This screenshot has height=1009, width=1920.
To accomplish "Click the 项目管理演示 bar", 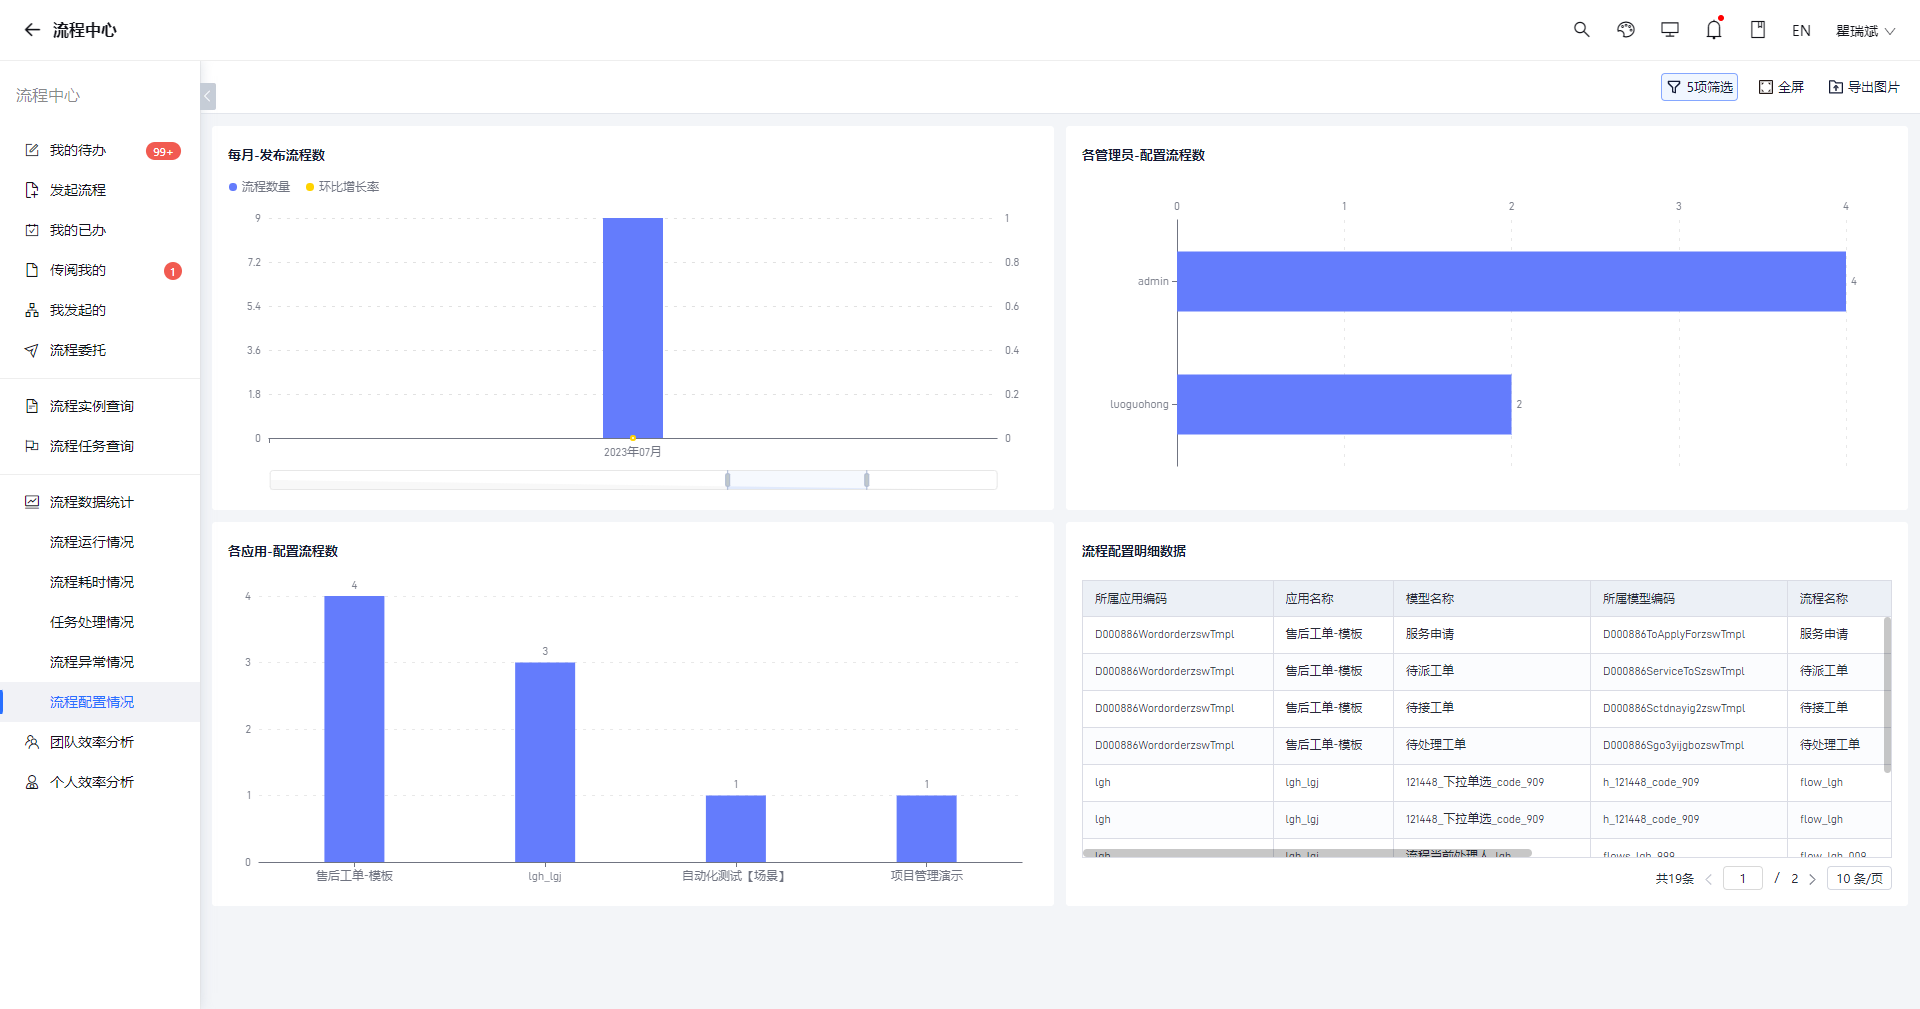I will 926,829.
